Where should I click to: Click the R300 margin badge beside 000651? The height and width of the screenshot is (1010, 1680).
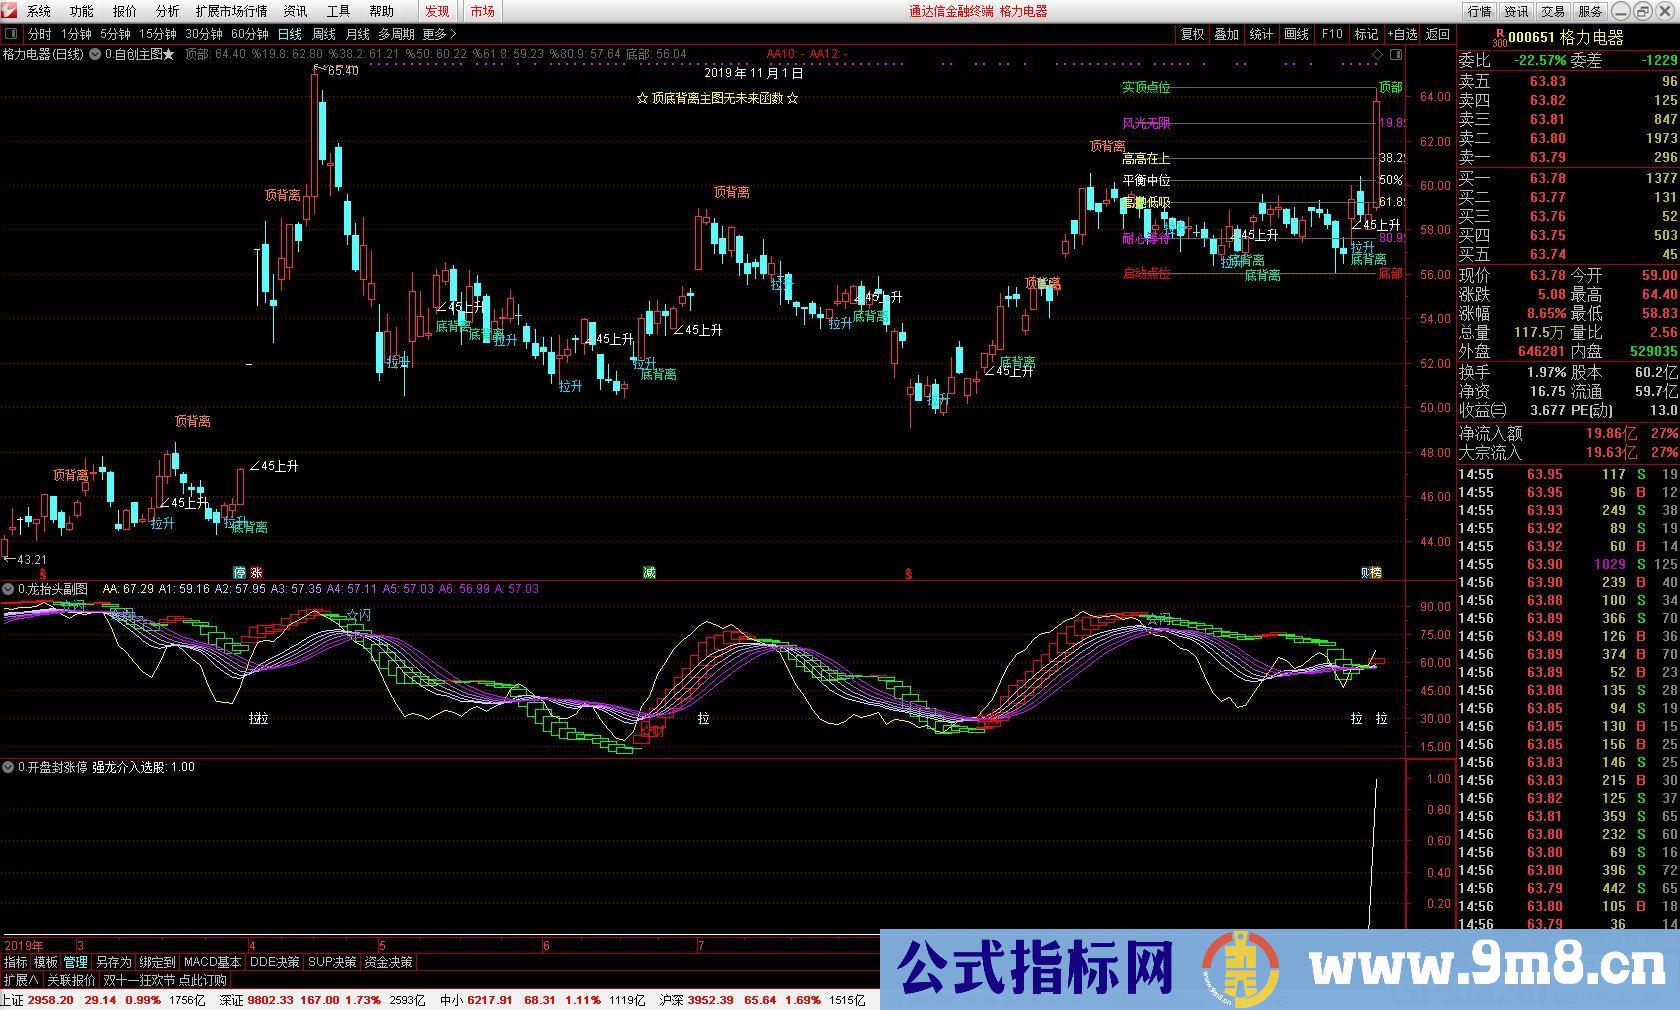(1499, 38)
